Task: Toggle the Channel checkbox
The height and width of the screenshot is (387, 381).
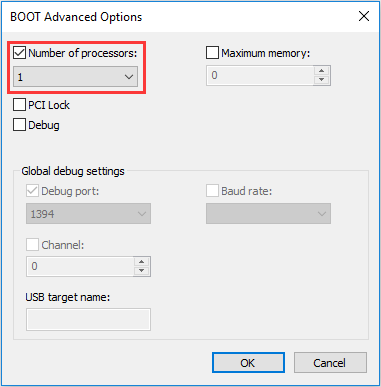Action: [x=32, y=245]
